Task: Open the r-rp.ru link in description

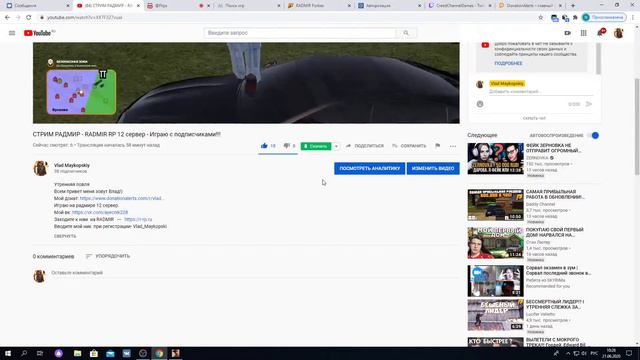Action: (x=138, y=219)
